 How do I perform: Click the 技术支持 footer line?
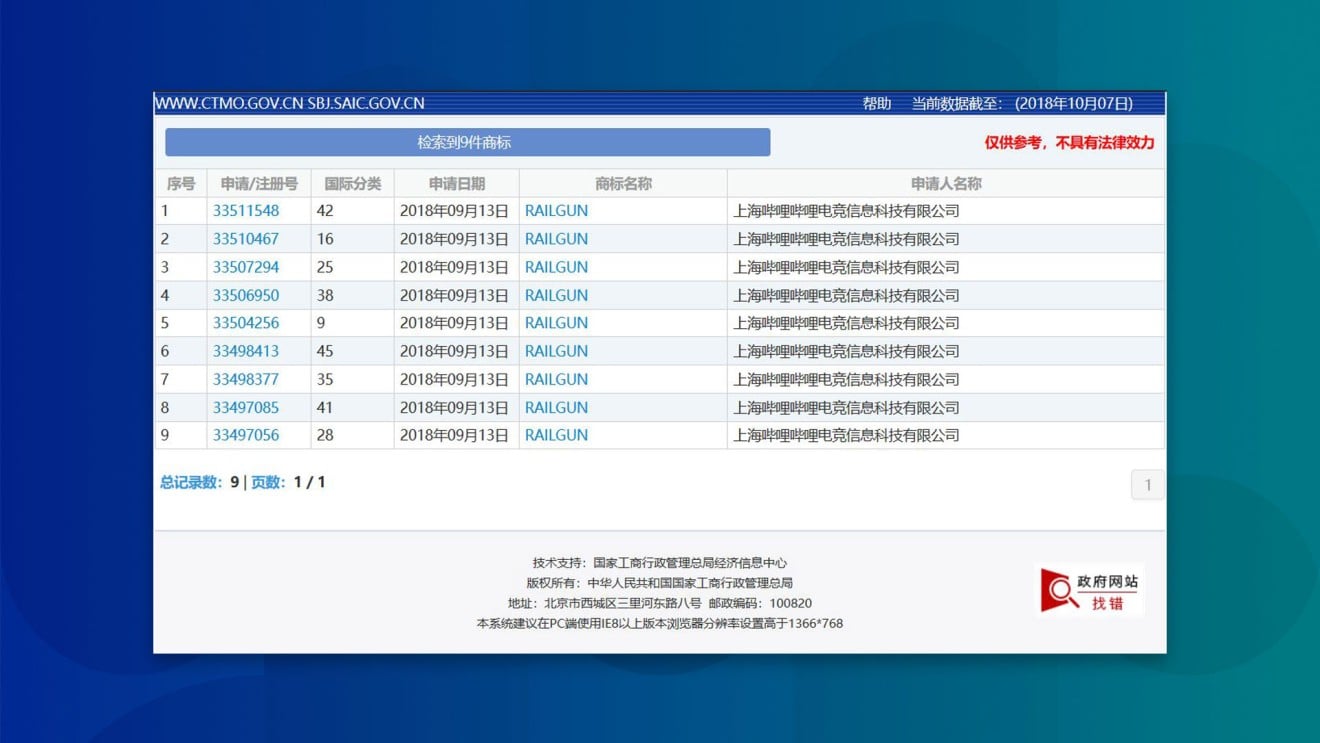660,563
